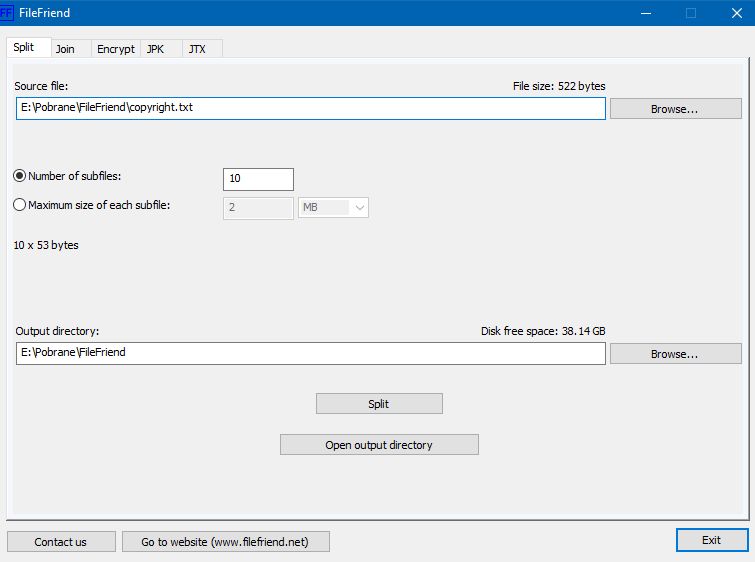Switch to the Encrypt tab

coord(116,49)
